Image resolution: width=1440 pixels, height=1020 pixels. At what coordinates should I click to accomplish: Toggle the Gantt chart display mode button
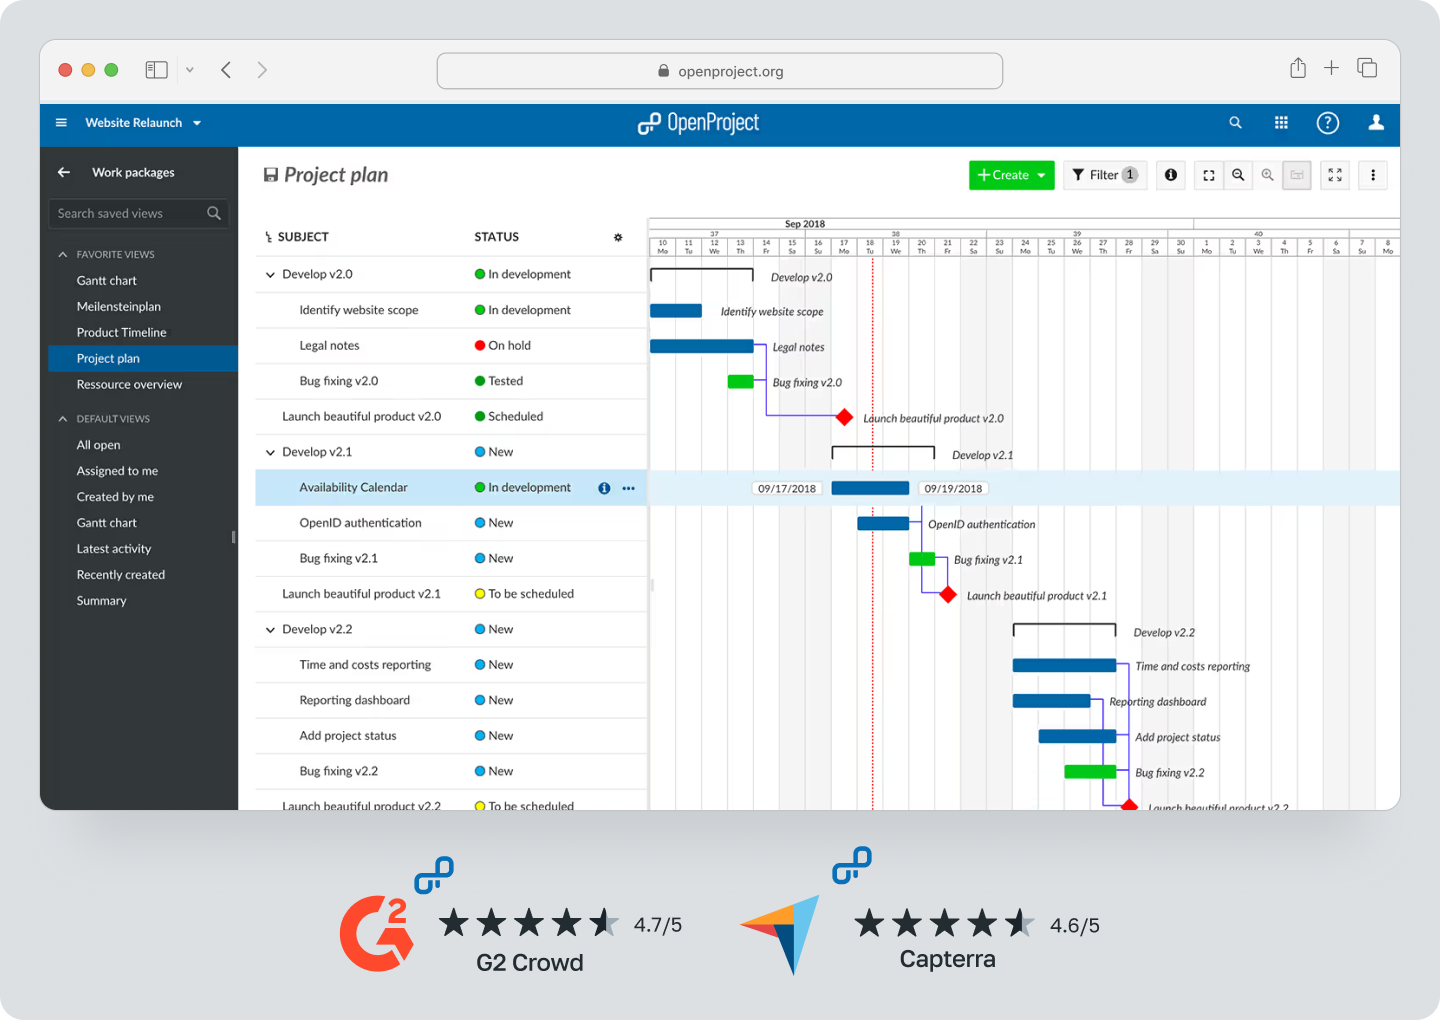coord(1297,175)
